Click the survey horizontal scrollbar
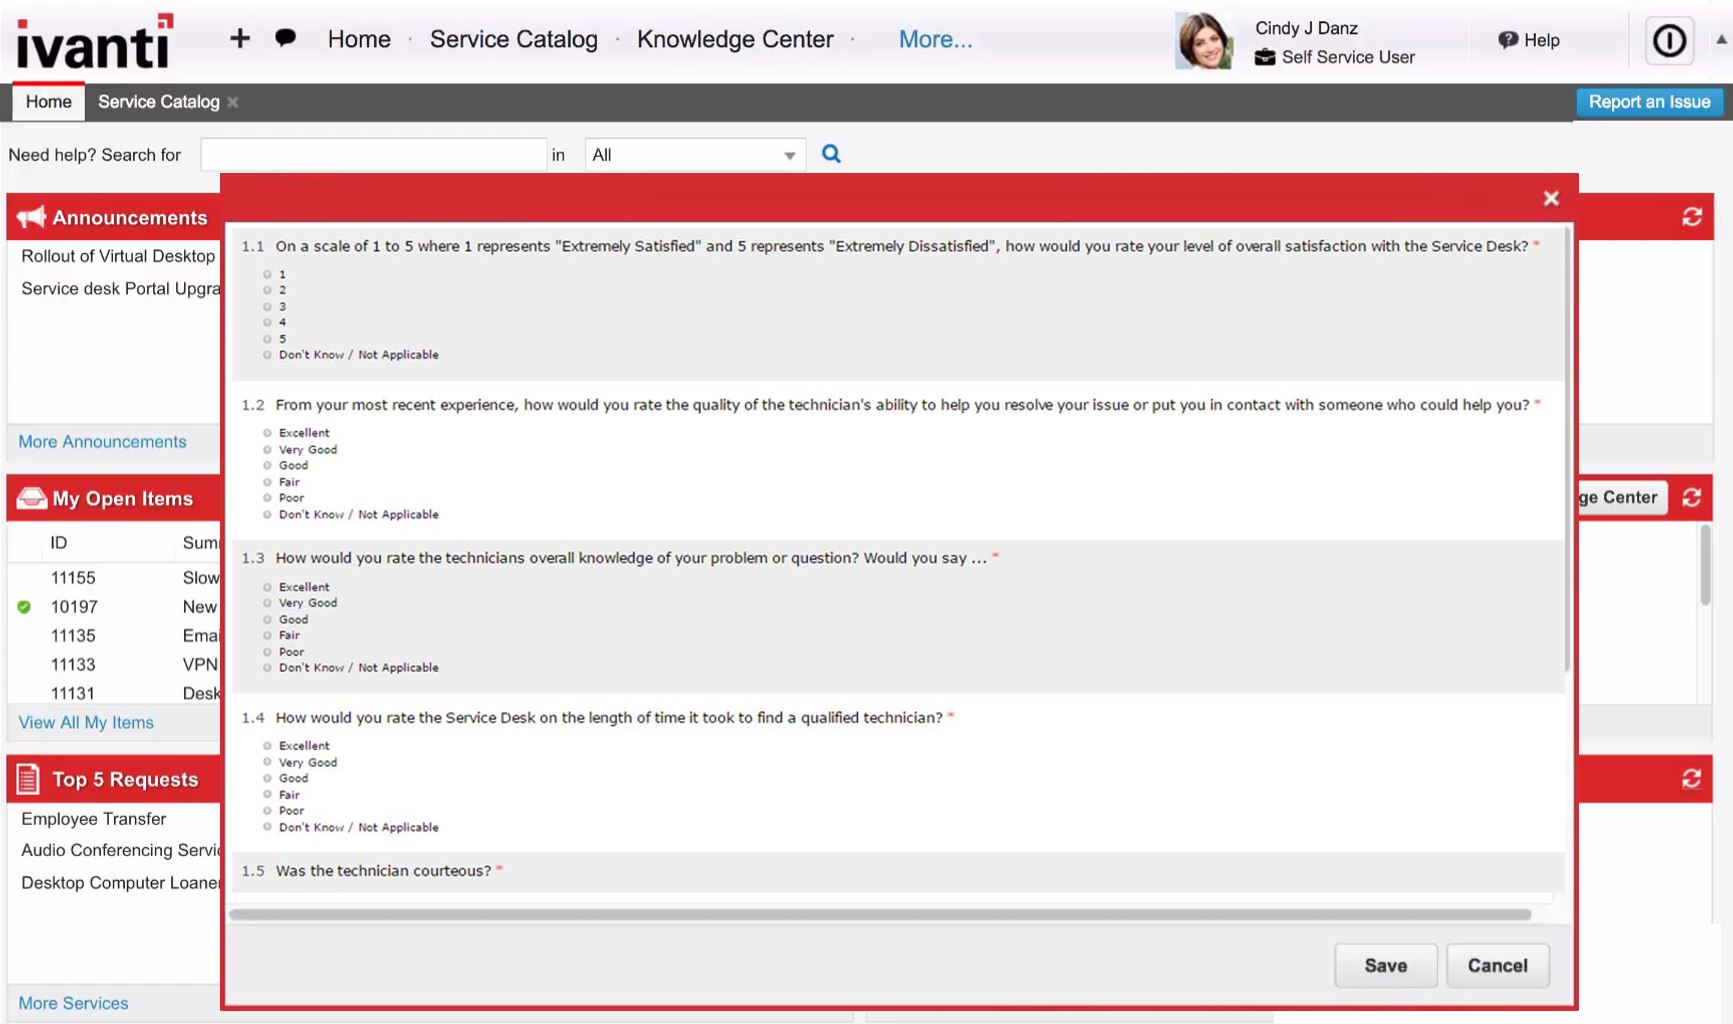 coord(880,914)
